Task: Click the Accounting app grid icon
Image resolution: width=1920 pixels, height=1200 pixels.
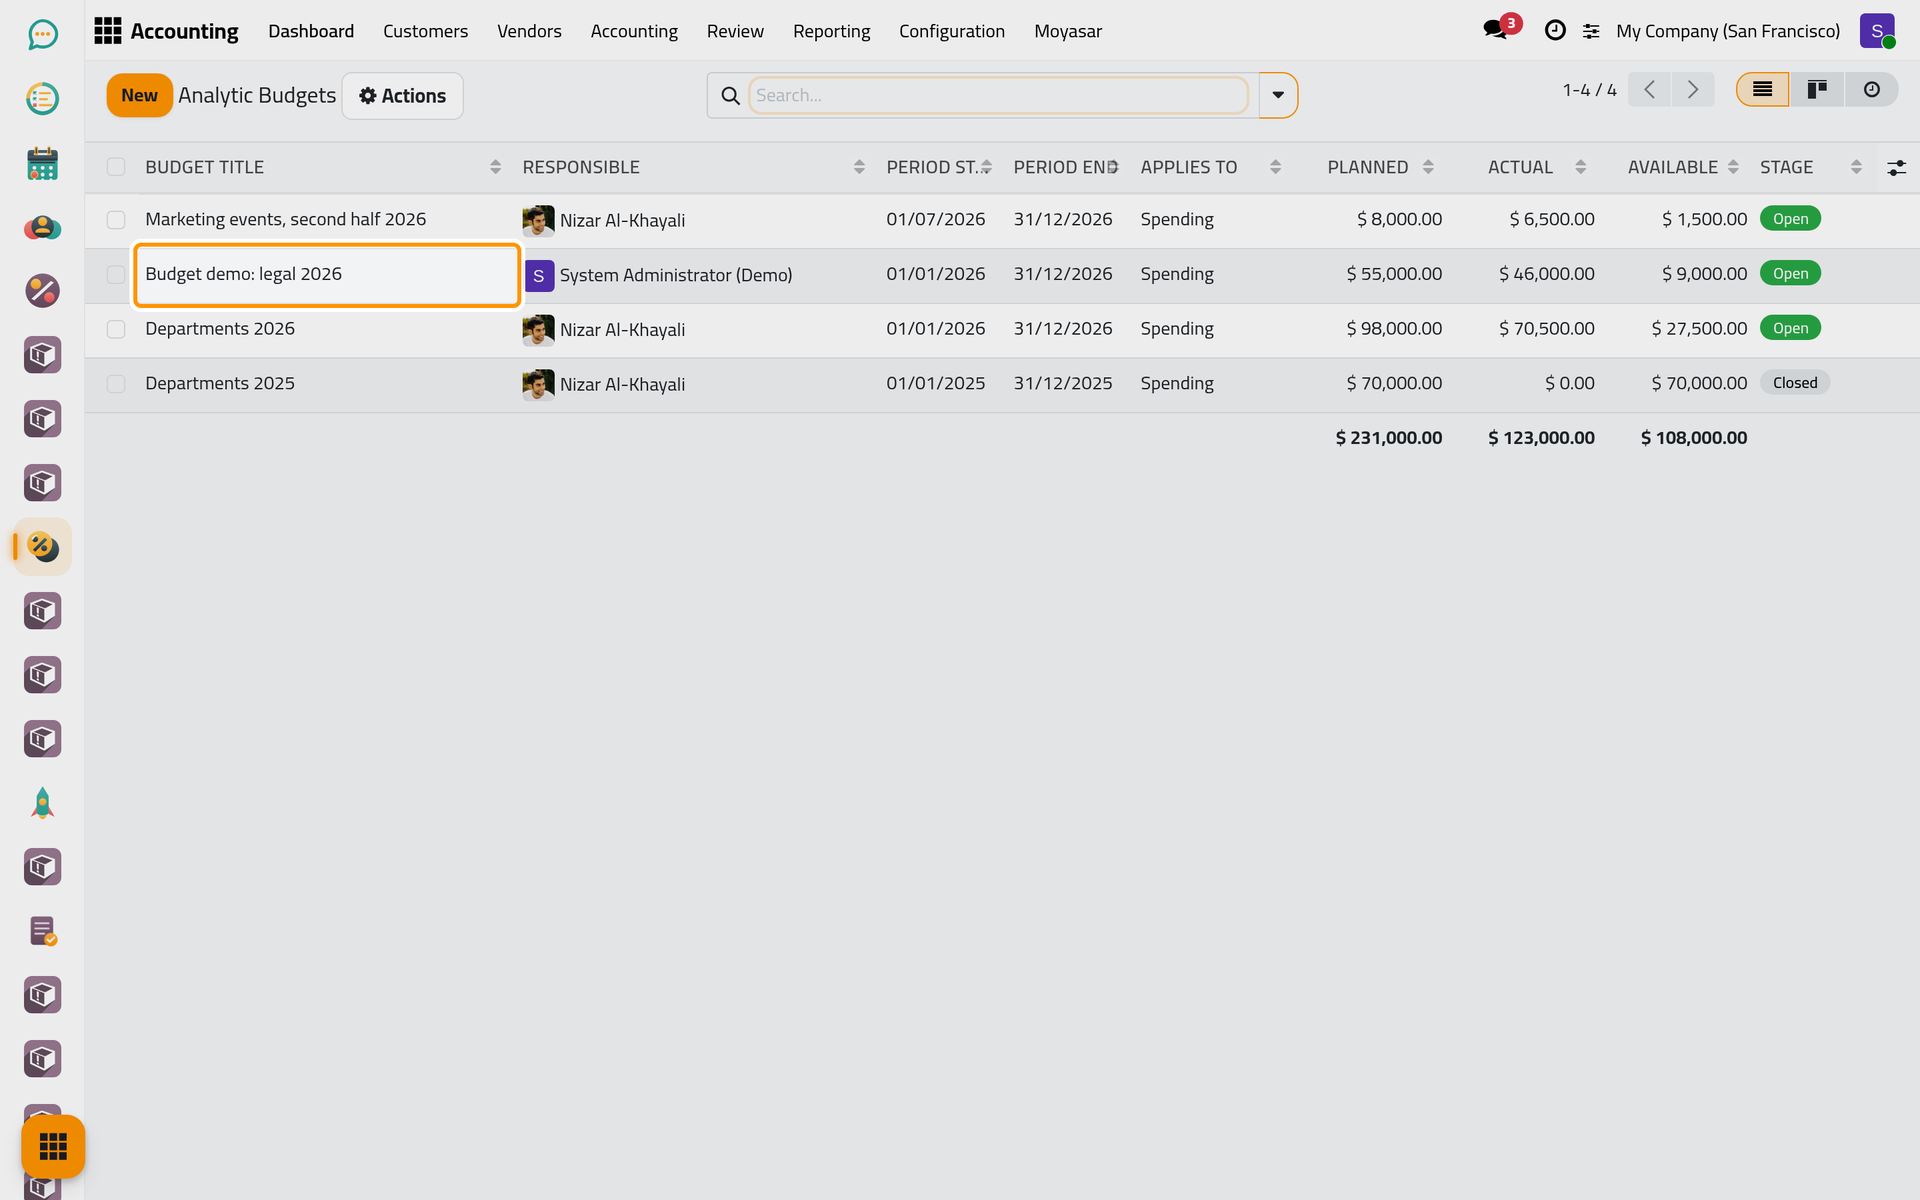Action: pyautogui.click(x=107, y=31)
